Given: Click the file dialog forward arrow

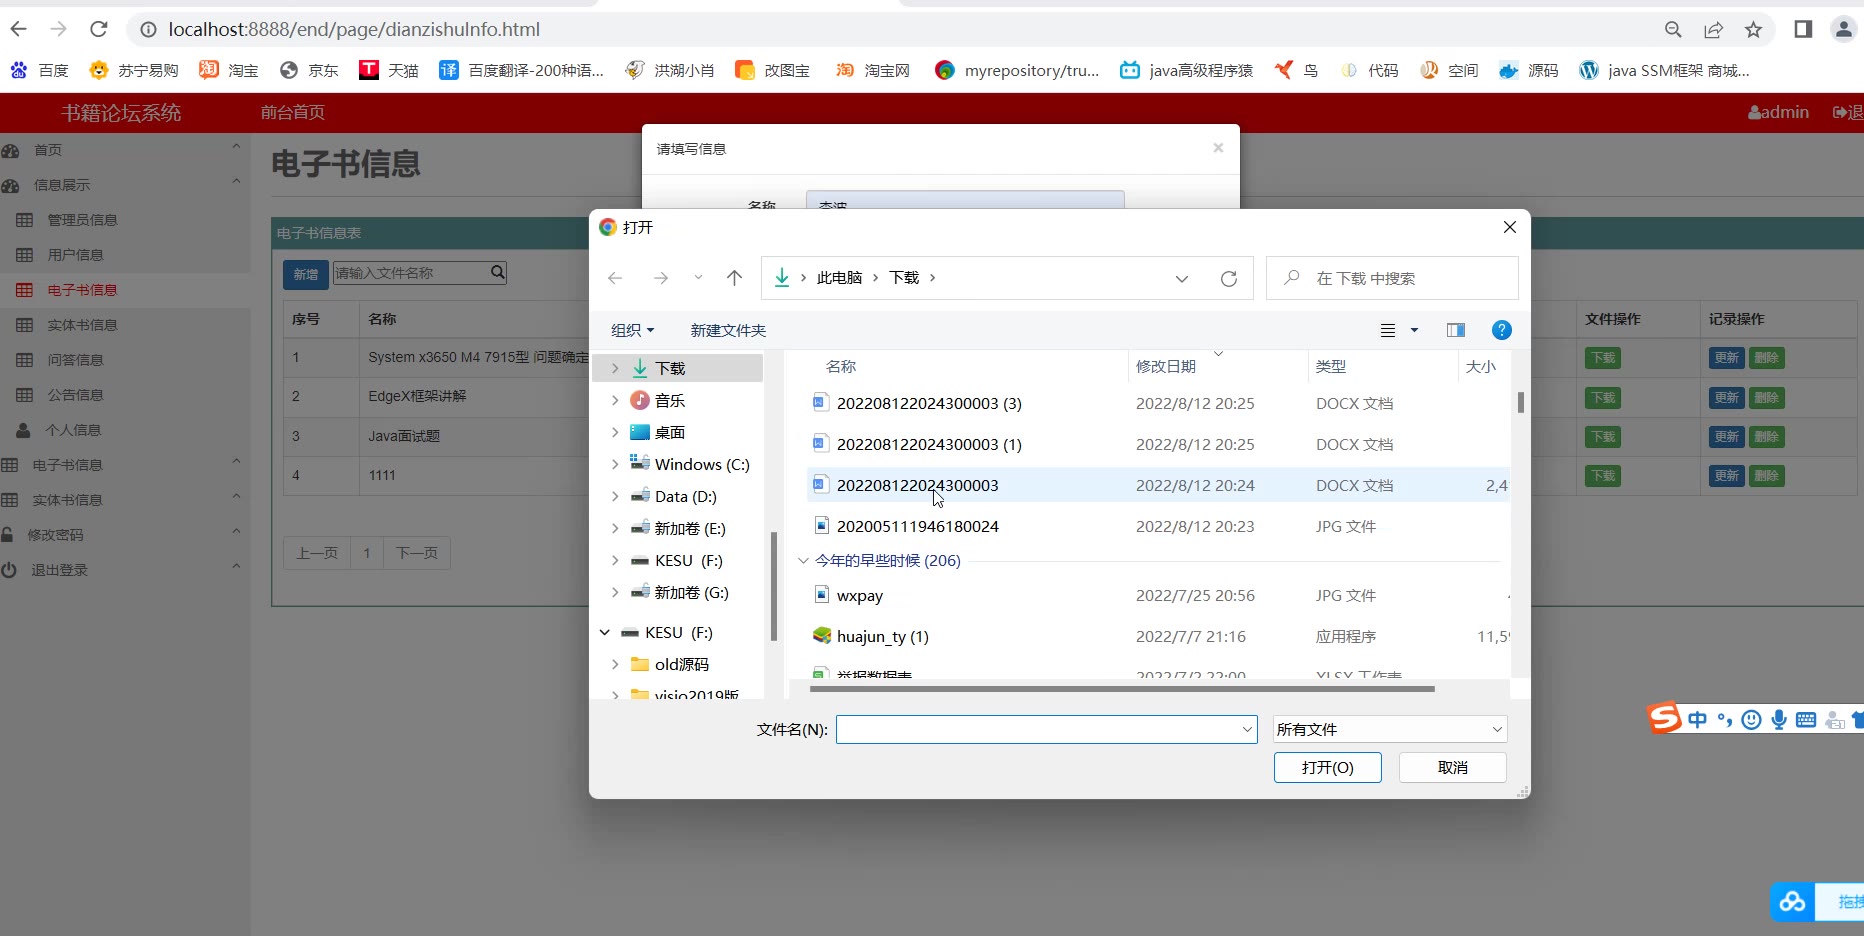Looking at the screenshot, I should (x=660, y=278).
